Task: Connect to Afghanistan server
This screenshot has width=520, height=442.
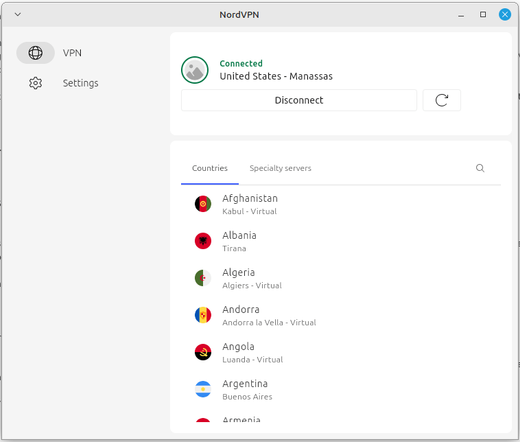Action: click(341, 204)
